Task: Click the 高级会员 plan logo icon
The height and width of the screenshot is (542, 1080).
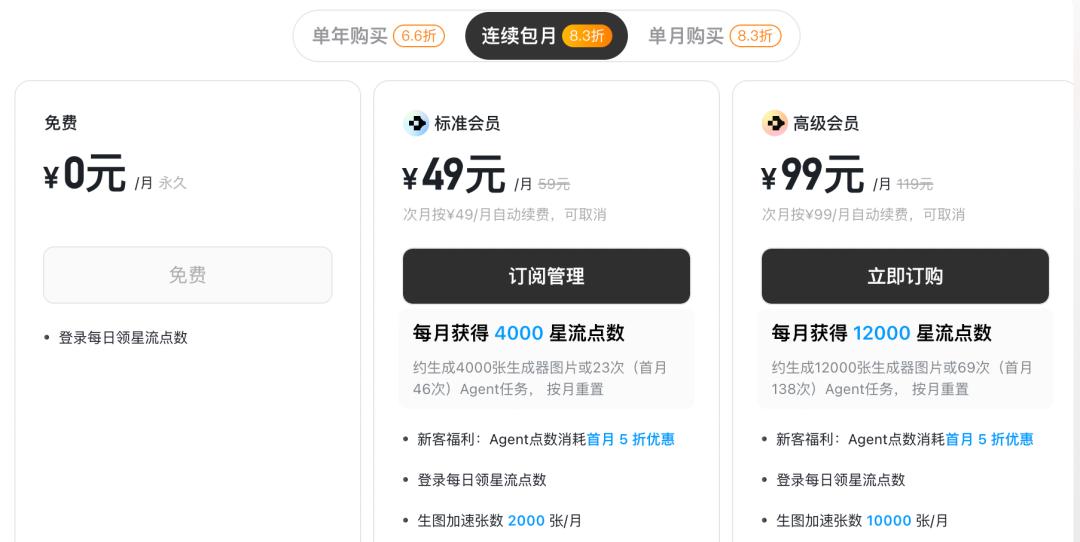Action: (x=775, y=123)
